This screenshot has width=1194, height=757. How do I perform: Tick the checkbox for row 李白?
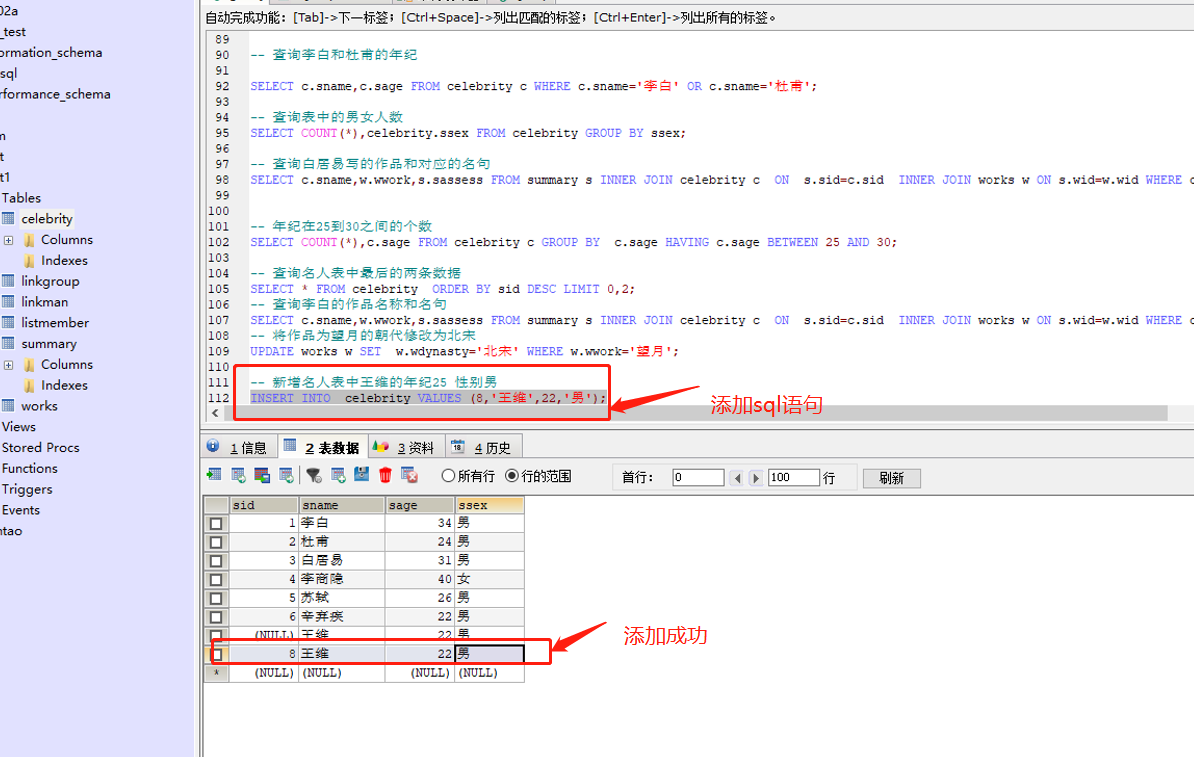[x=216, y=523]
